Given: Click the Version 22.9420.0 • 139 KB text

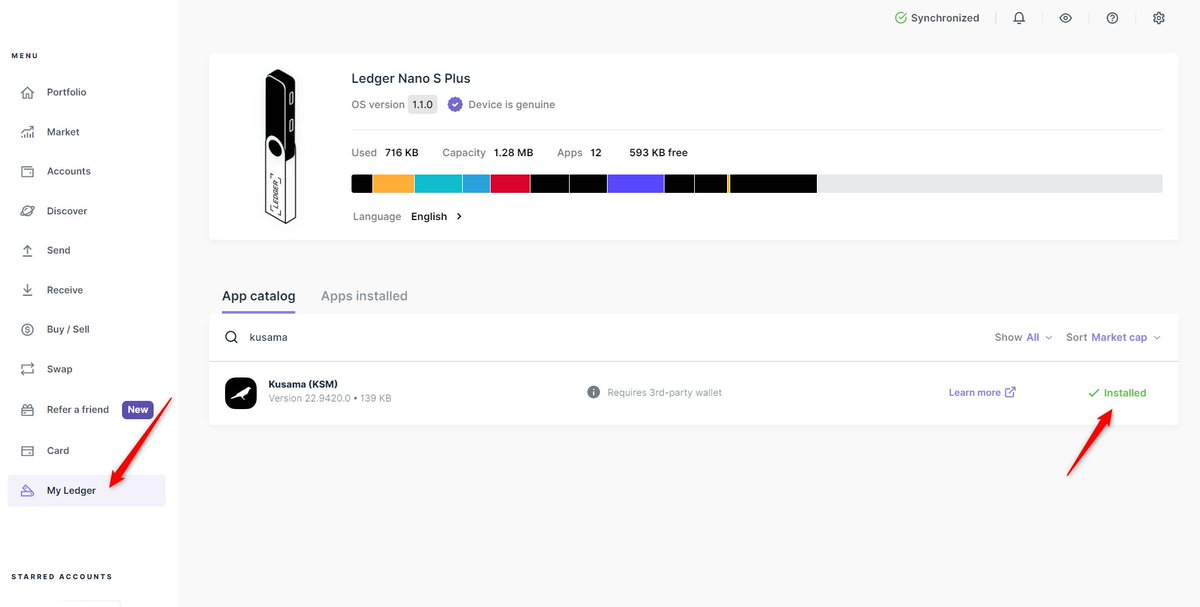Looking at the screenshot, I should (x=330, y=398).
